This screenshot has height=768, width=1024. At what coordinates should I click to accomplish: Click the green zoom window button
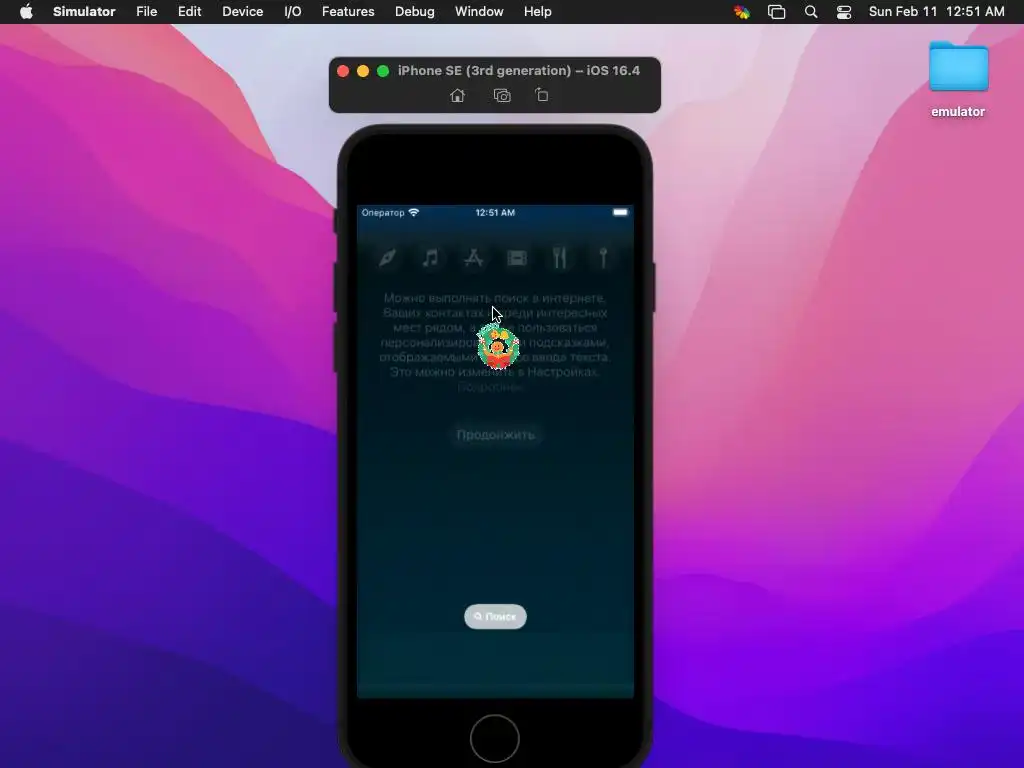coord(383,71)
